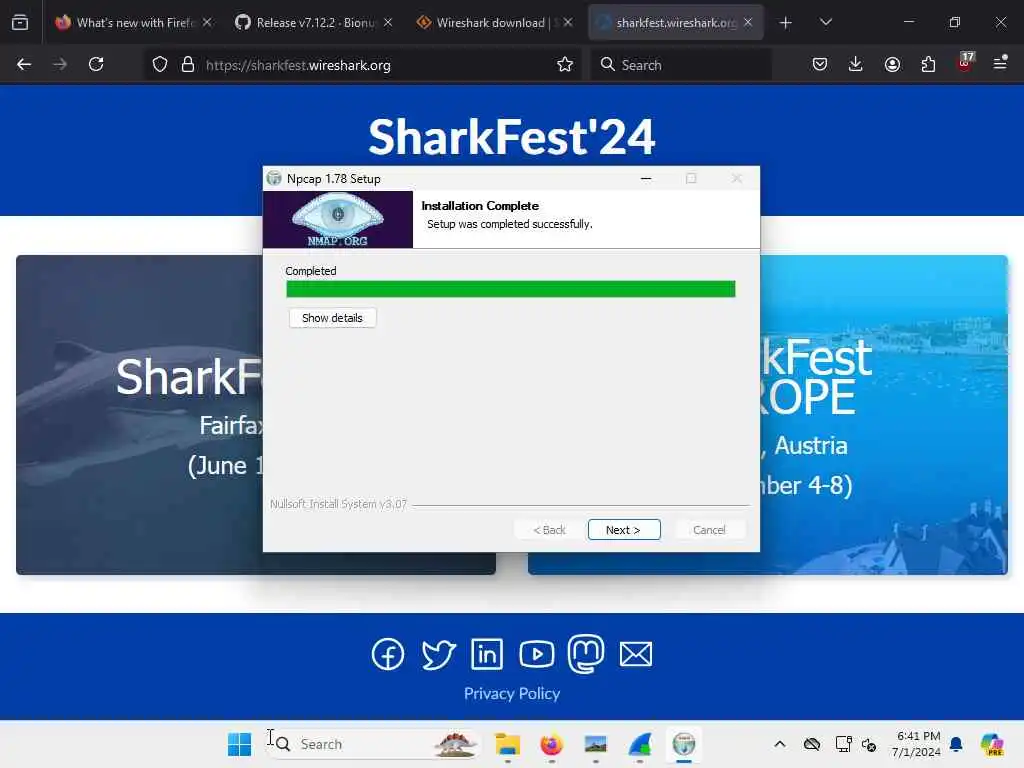The width and height of the screenshot is (1024, 768).
Task: Open the list all tabs dropdown
Action: [825, 22]
